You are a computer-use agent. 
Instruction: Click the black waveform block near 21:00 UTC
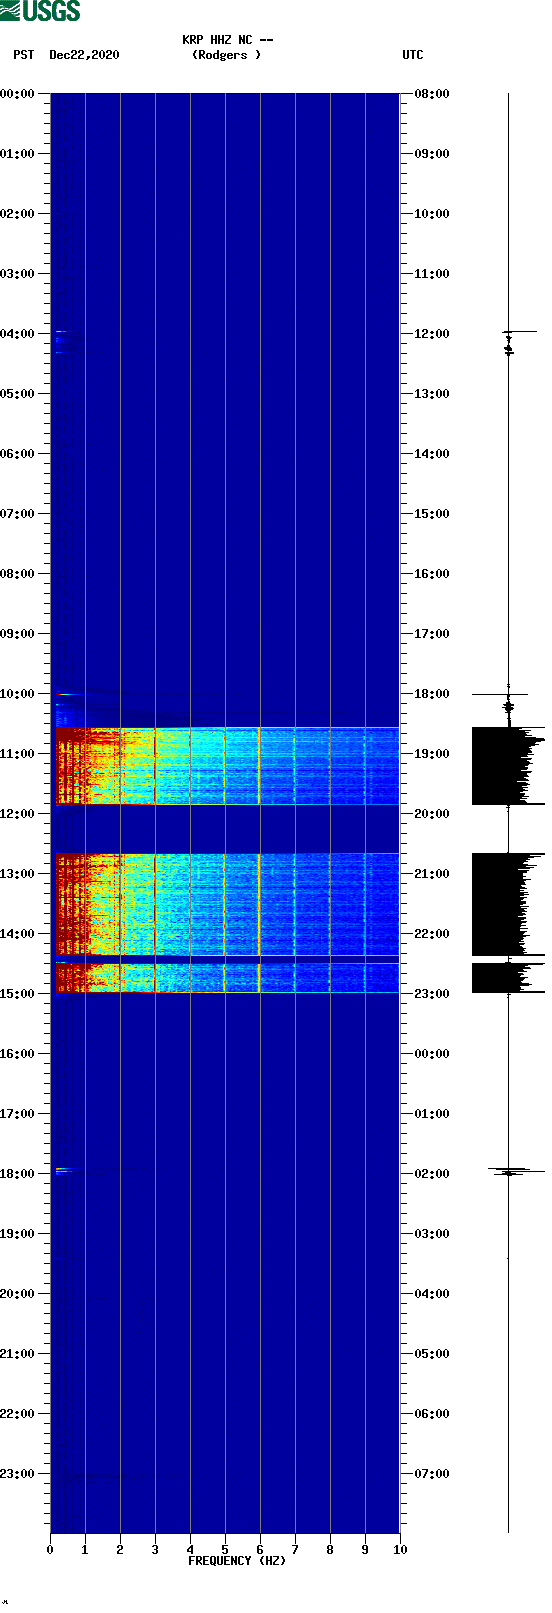tap(508, 904)
